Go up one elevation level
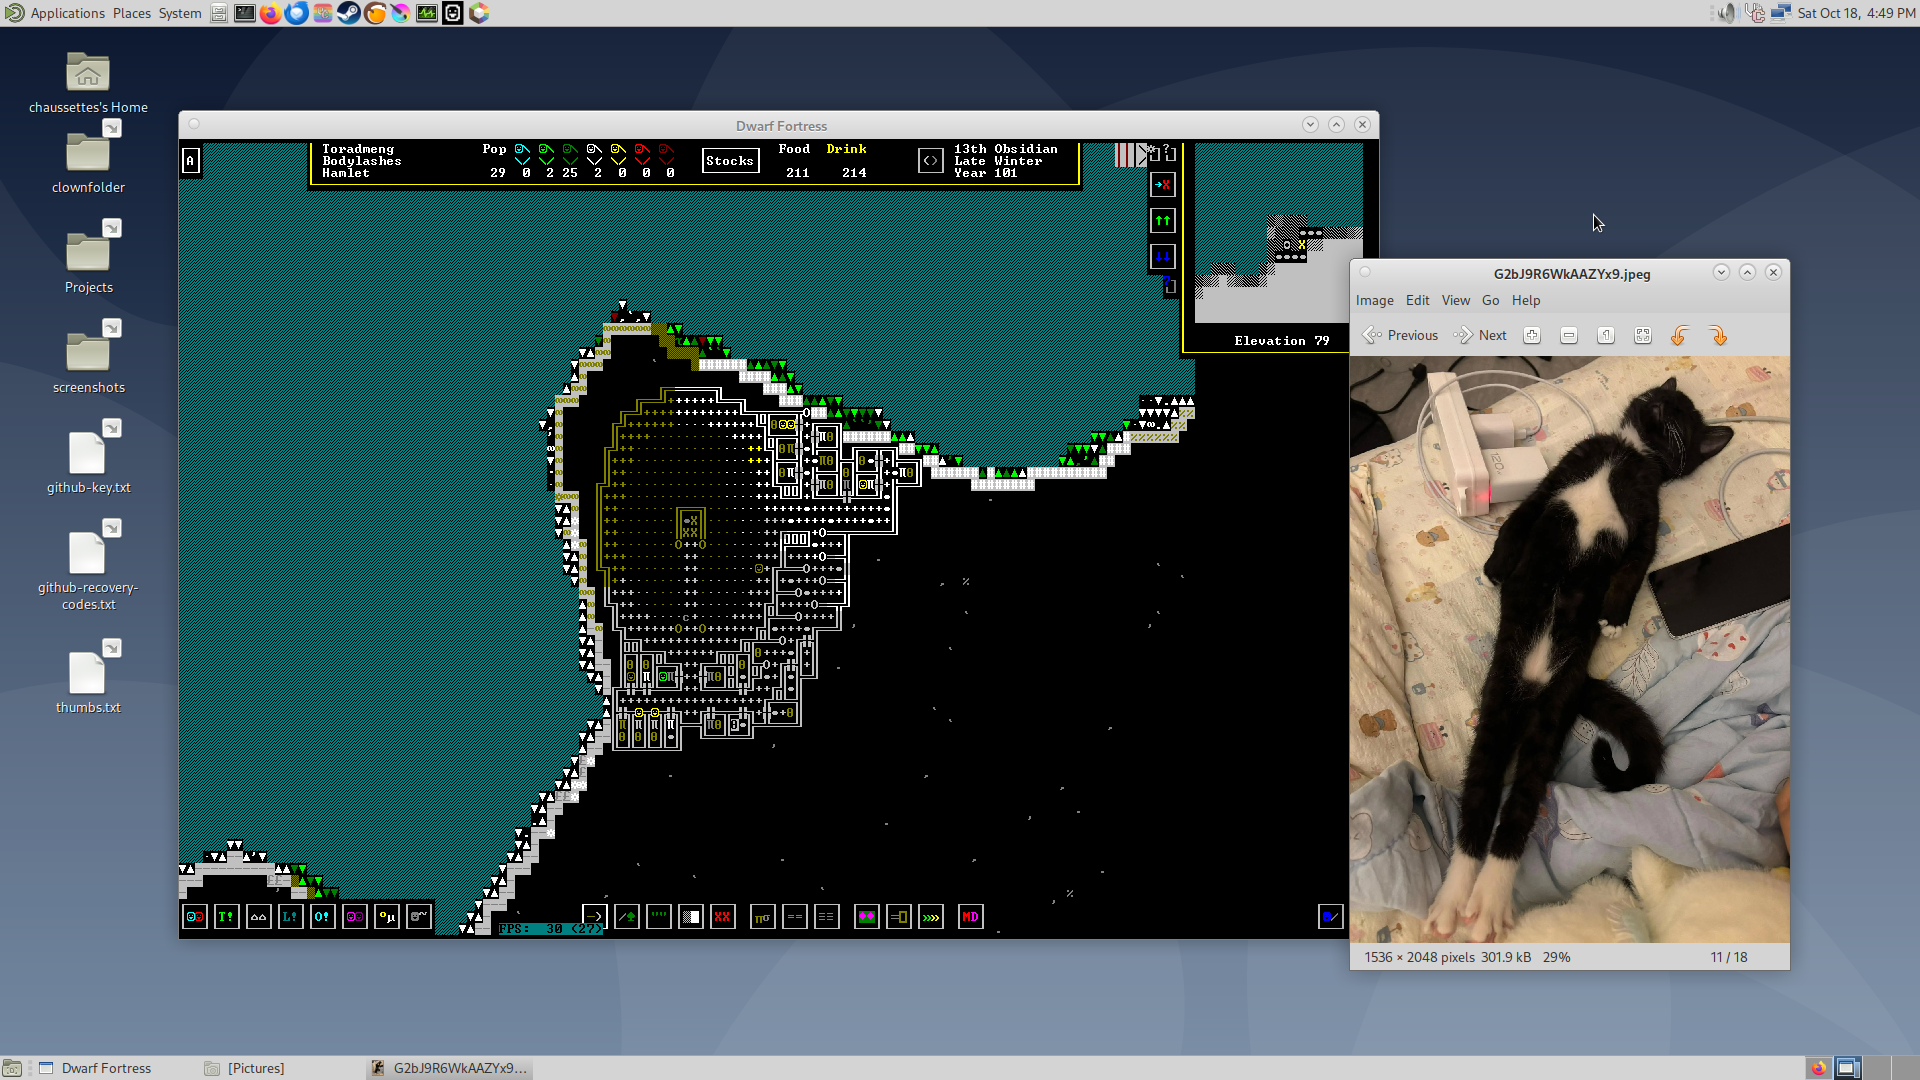Image resolution: width=1920 pixels, height=1080 pixels. [1162, 221]
